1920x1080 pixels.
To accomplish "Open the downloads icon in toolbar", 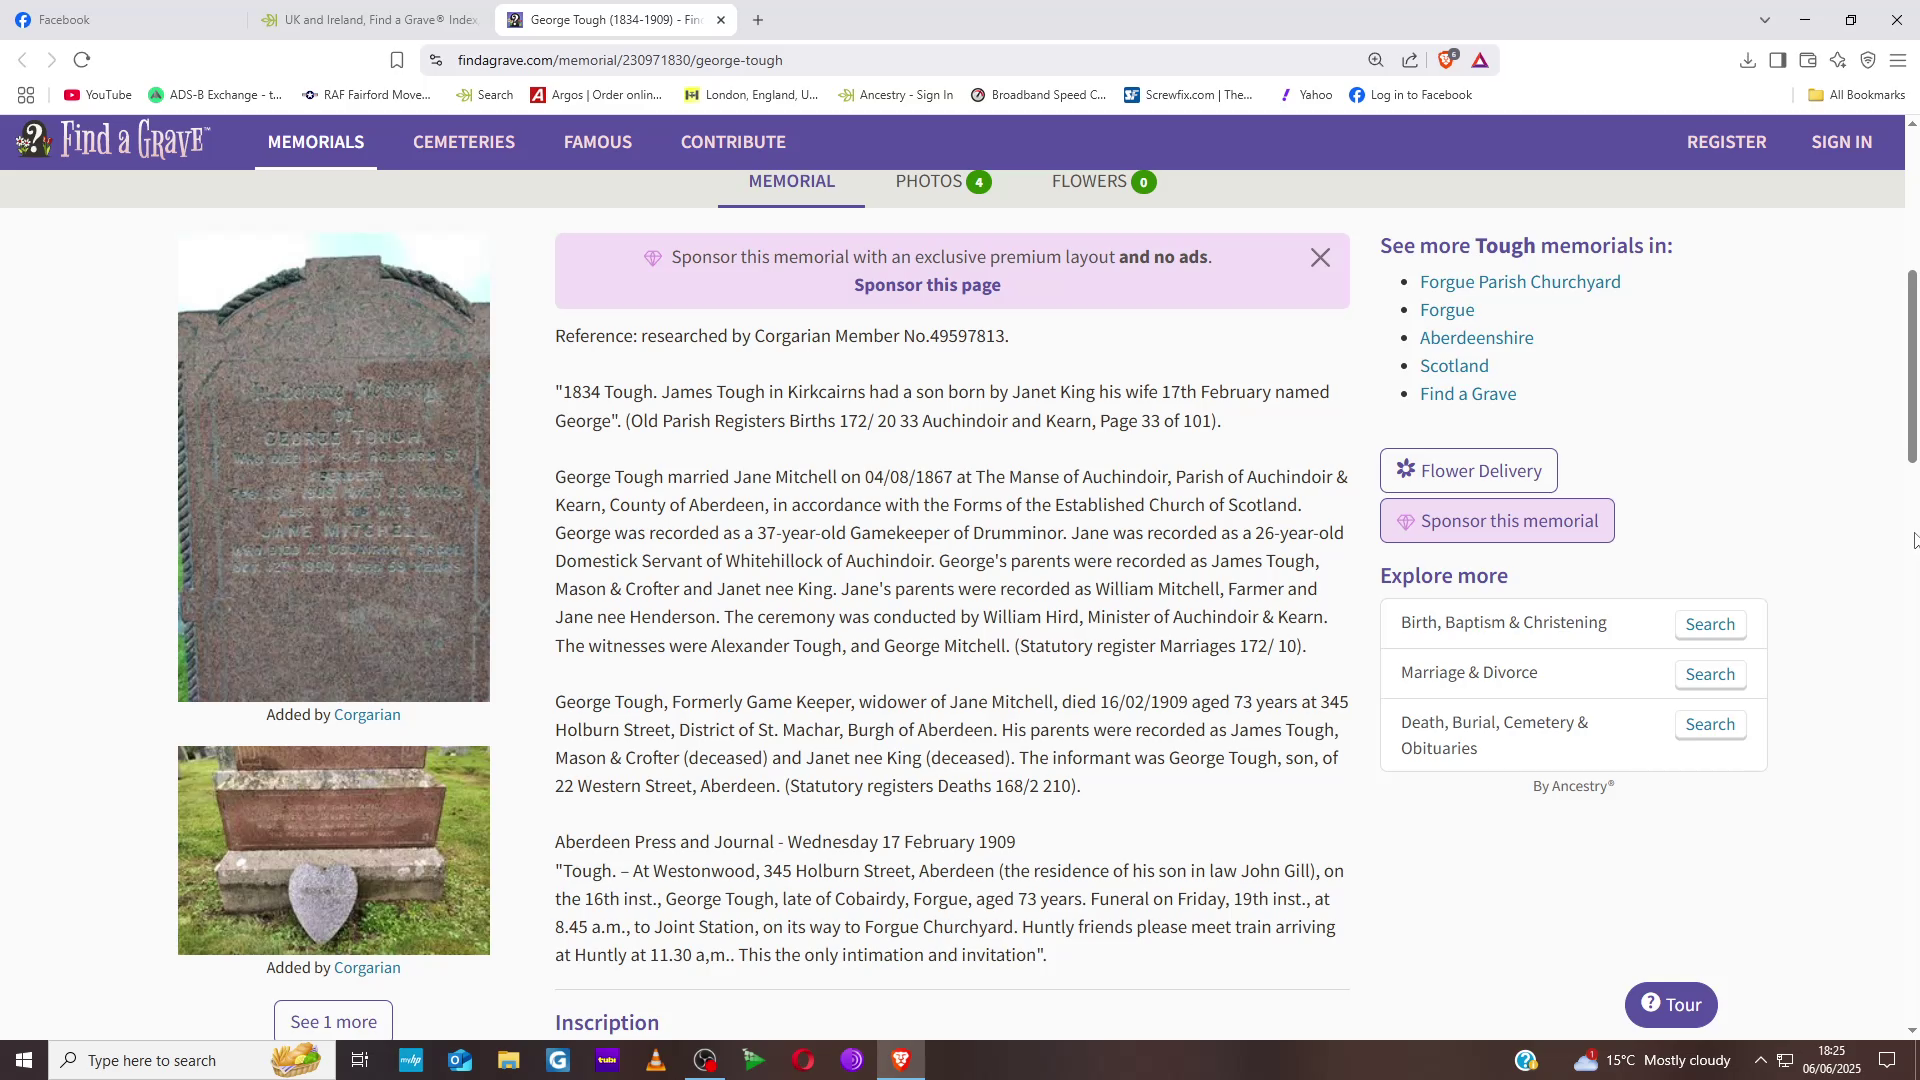I will point(1747,61).
